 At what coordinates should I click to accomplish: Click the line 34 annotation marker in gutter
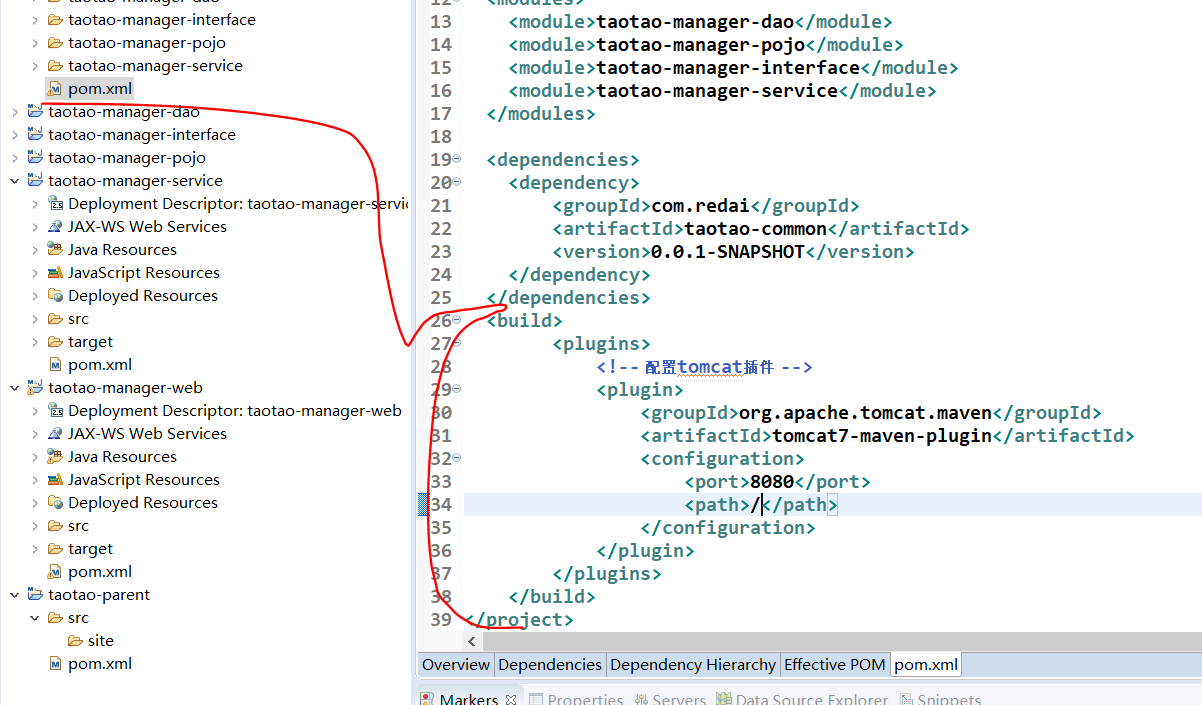423,505
